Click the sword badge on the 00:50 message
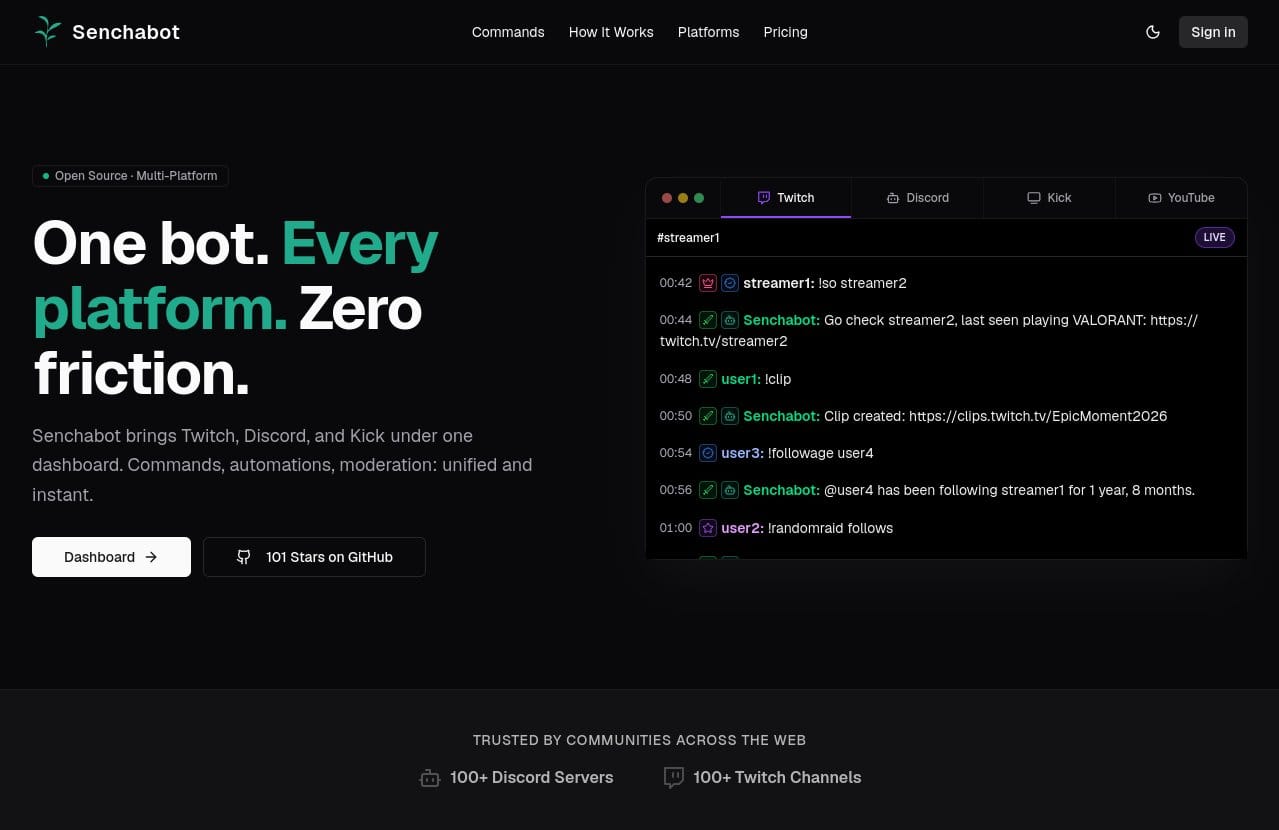 point(708,416)
